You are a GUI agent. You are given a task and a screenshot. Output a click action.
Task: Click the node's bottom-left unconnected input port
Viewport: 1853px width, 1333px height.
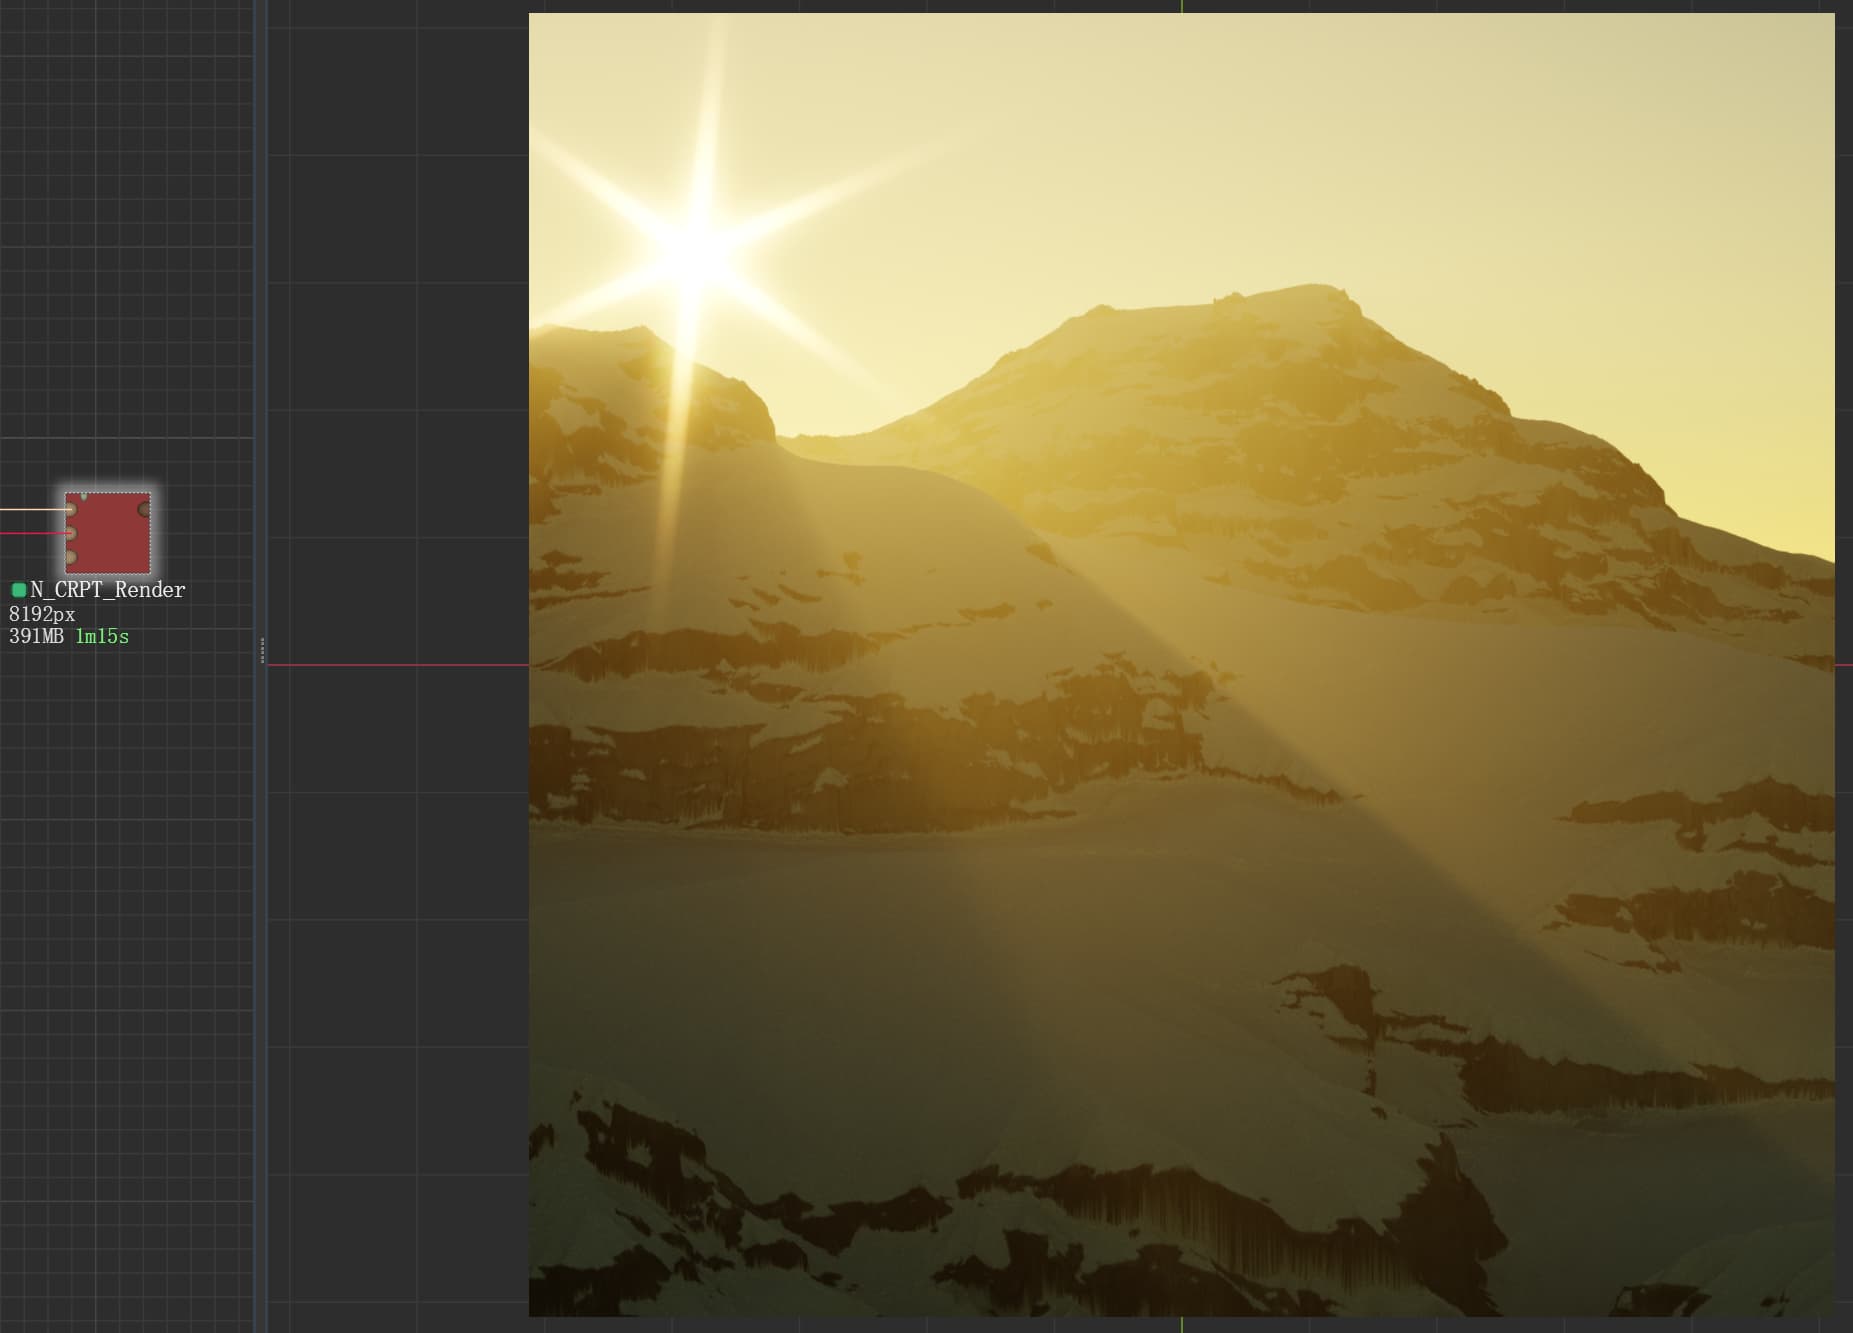click(x=70, y=557)
